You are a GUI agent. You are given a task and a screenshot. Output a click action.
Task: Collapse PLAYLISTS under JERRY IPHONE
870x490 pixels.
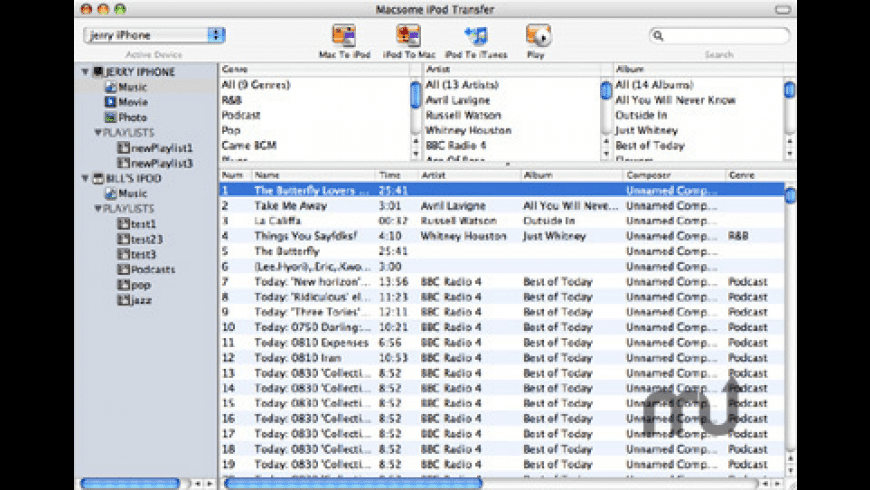(98, 133)
